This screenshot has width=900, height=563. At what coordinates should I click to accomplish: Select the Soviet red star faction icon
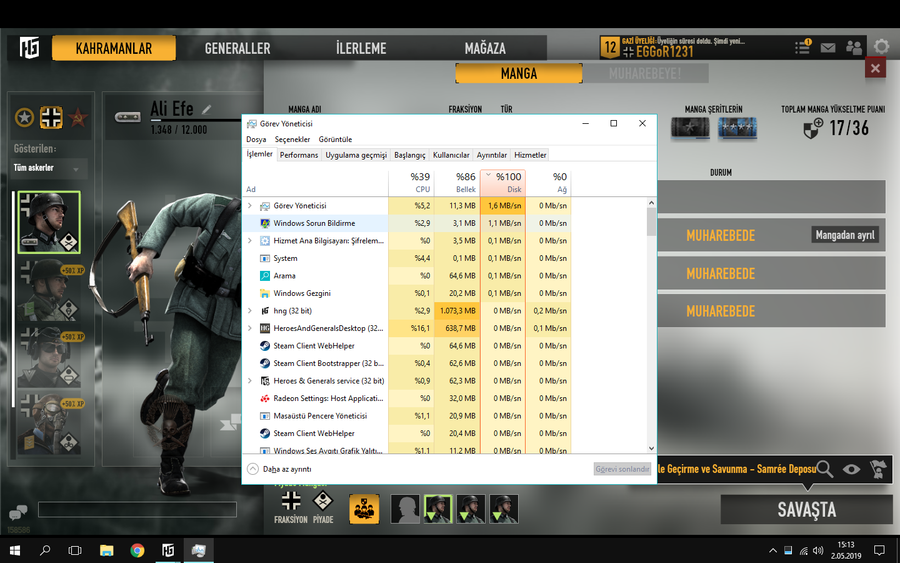[x=78, y=118]
